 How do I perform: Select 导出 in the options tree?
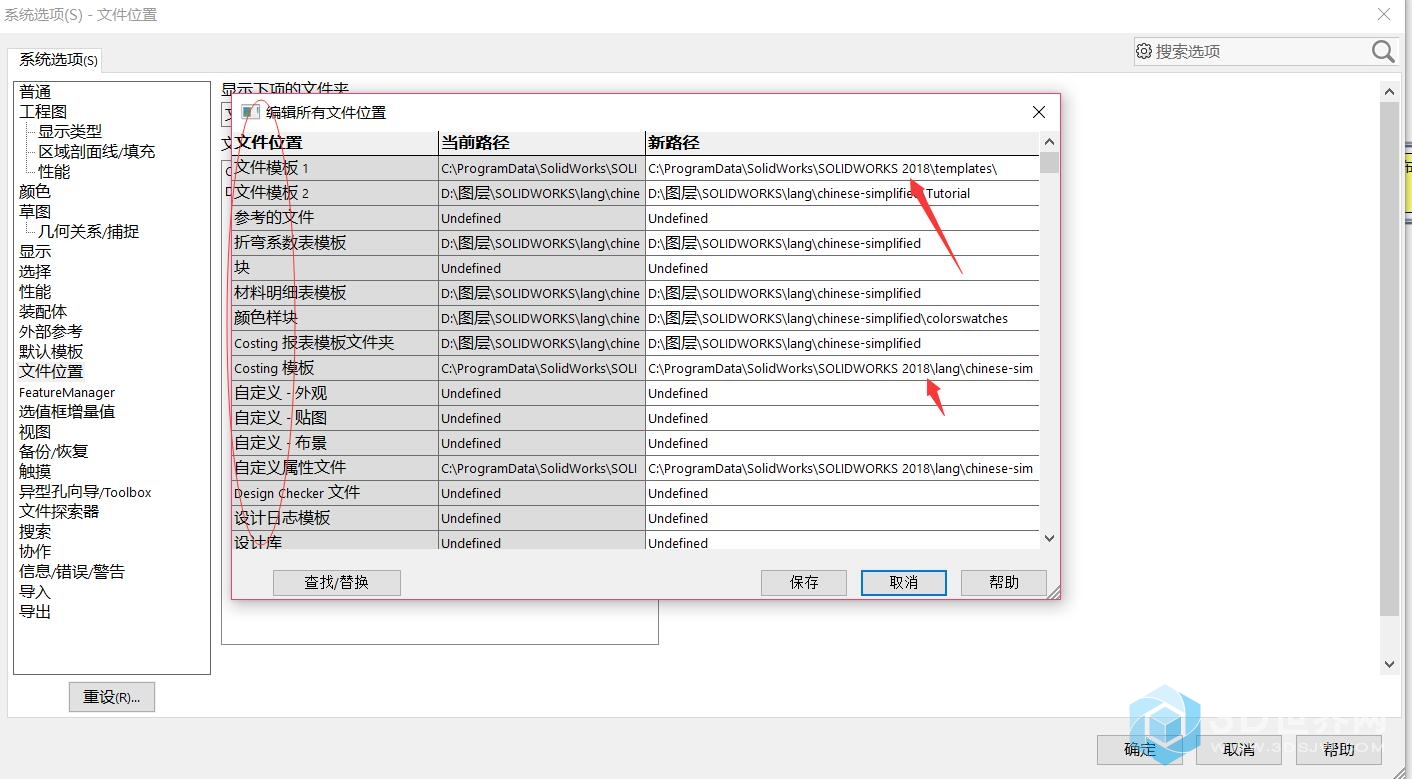coord(35,612)
